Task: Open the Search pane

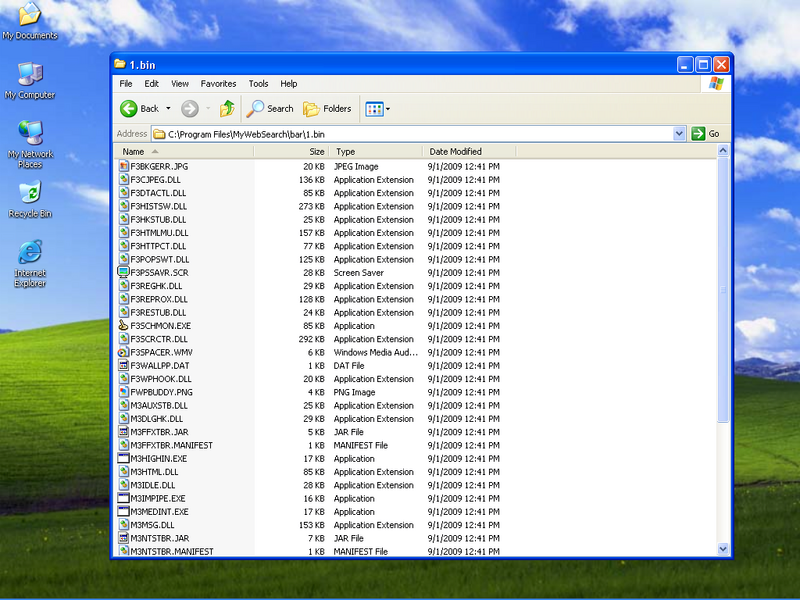Action: (x=270, y=109)
